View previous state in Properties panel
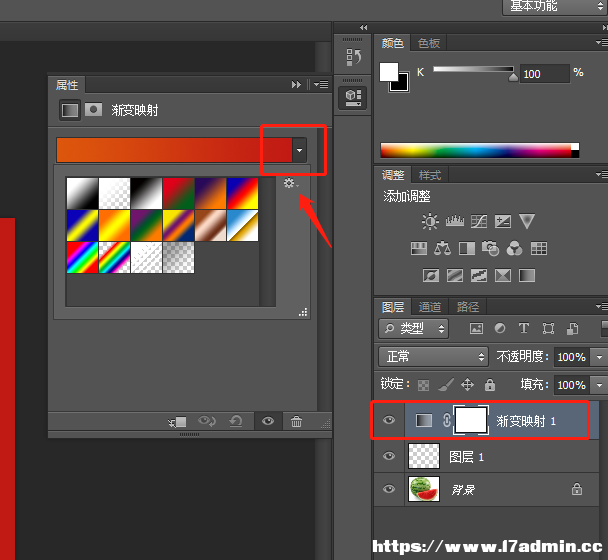The image size is (608, 560). pyautogui.click(x=207, y=421)
